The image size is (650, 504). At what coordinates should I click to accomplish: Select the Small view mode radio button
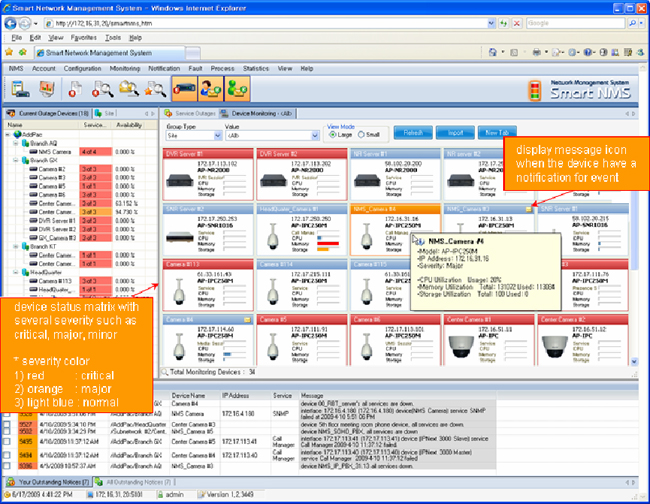360,133
